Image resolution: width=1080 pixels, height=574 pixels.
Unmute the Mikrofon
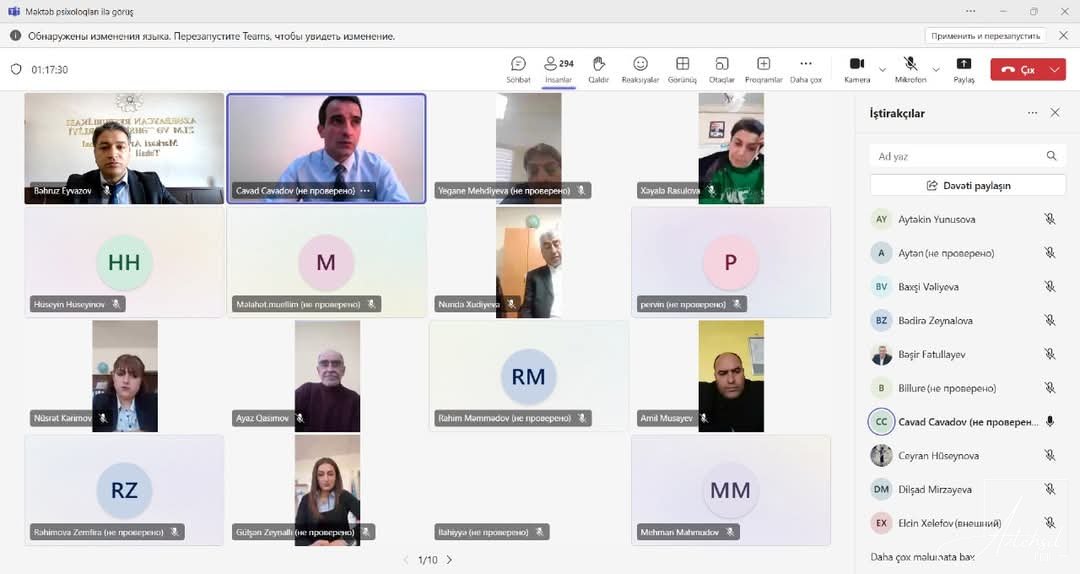click(910, 69)
